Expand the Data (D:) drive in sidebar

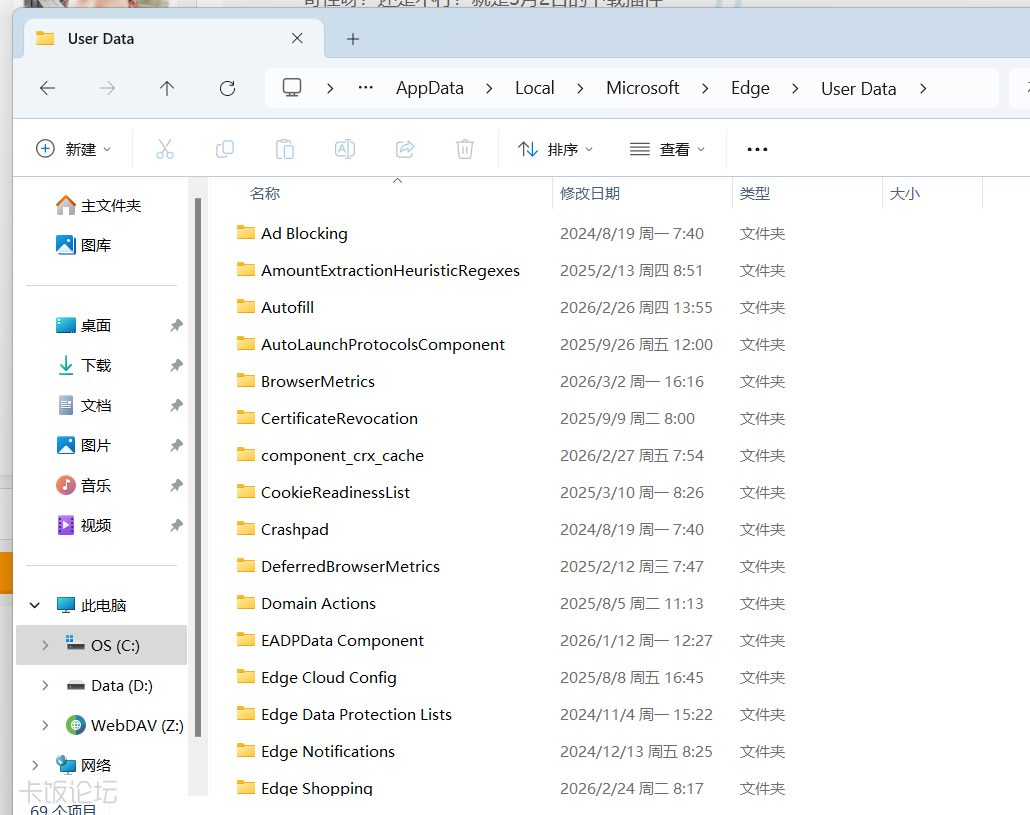pyautogui.click(x=43, y=685)
